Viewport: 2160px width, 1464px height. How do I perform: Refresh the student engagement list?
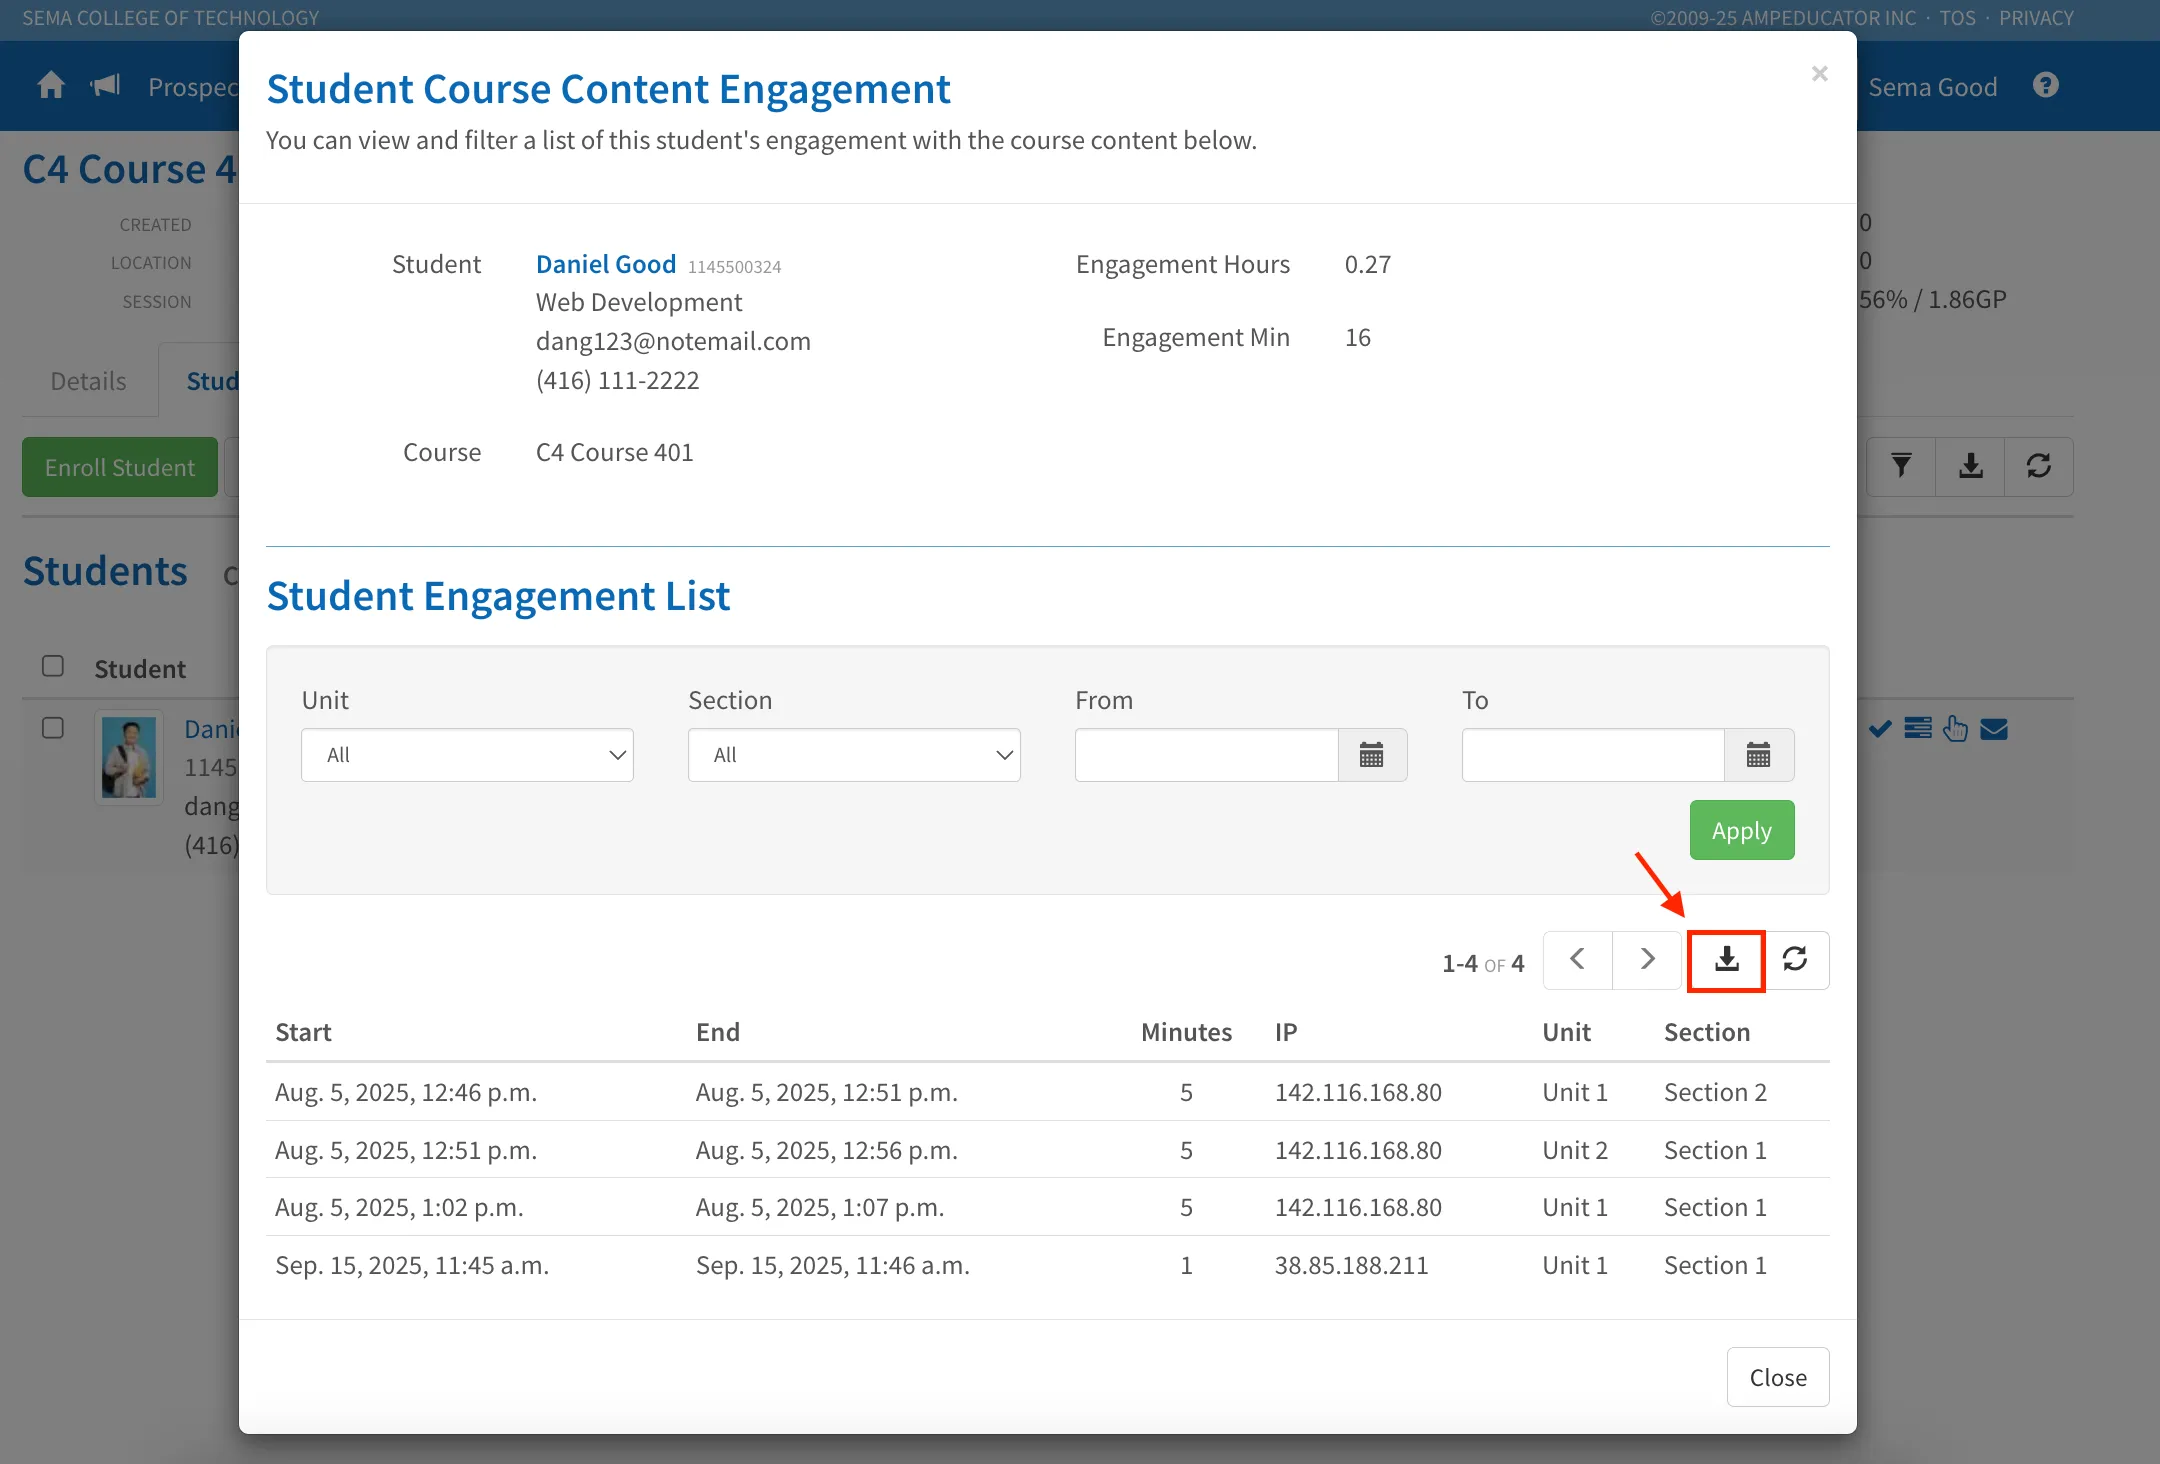[1795, 960]
